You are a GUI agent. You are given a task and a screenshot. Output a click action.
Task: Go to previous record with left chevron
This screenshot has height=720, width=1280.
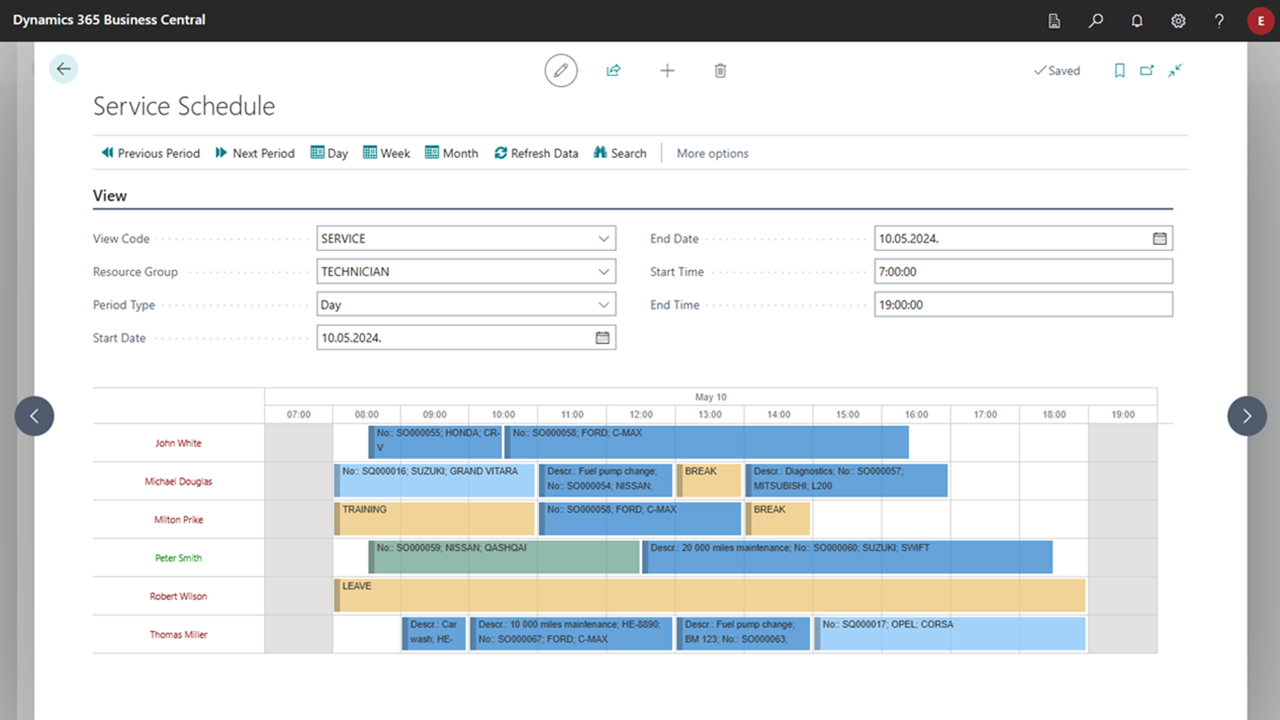(x=34, y=416)
